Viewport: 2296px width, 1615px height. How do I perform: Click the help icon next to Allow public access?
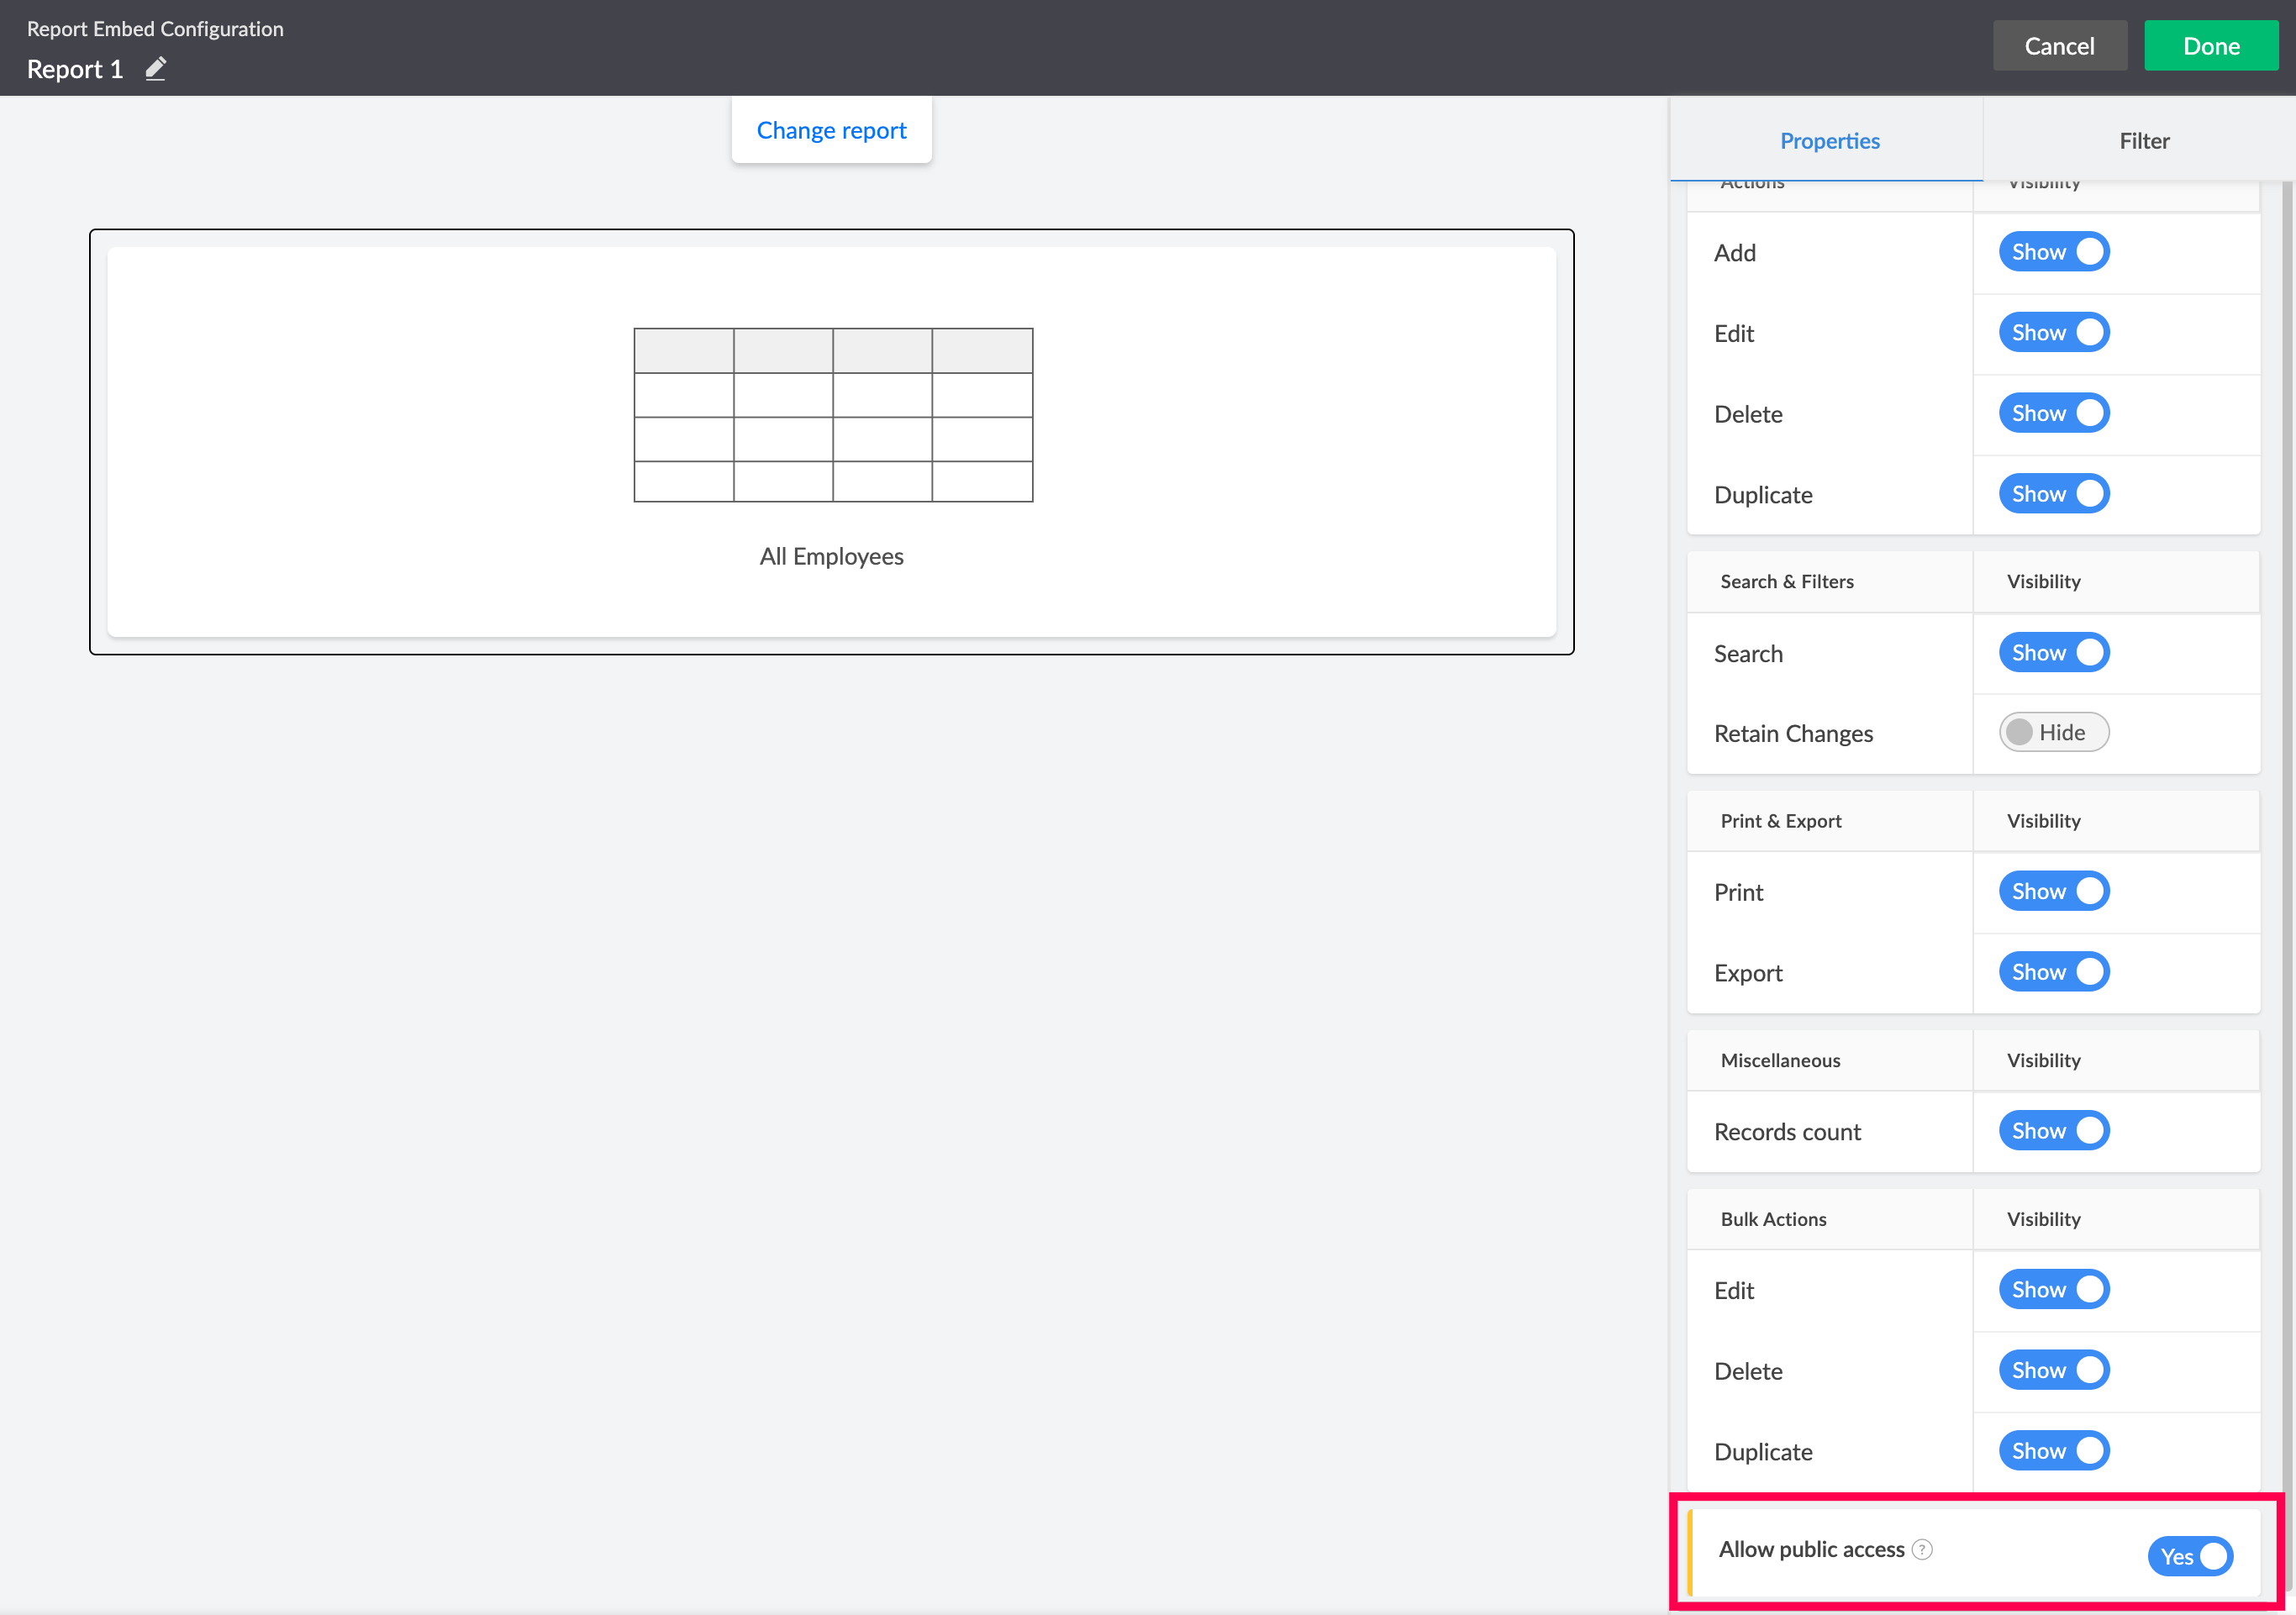1922,1549
